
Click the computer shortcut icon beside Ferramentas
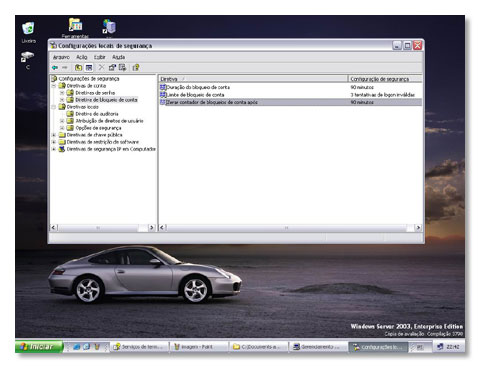pyautogui.click(x=109, y=27)
